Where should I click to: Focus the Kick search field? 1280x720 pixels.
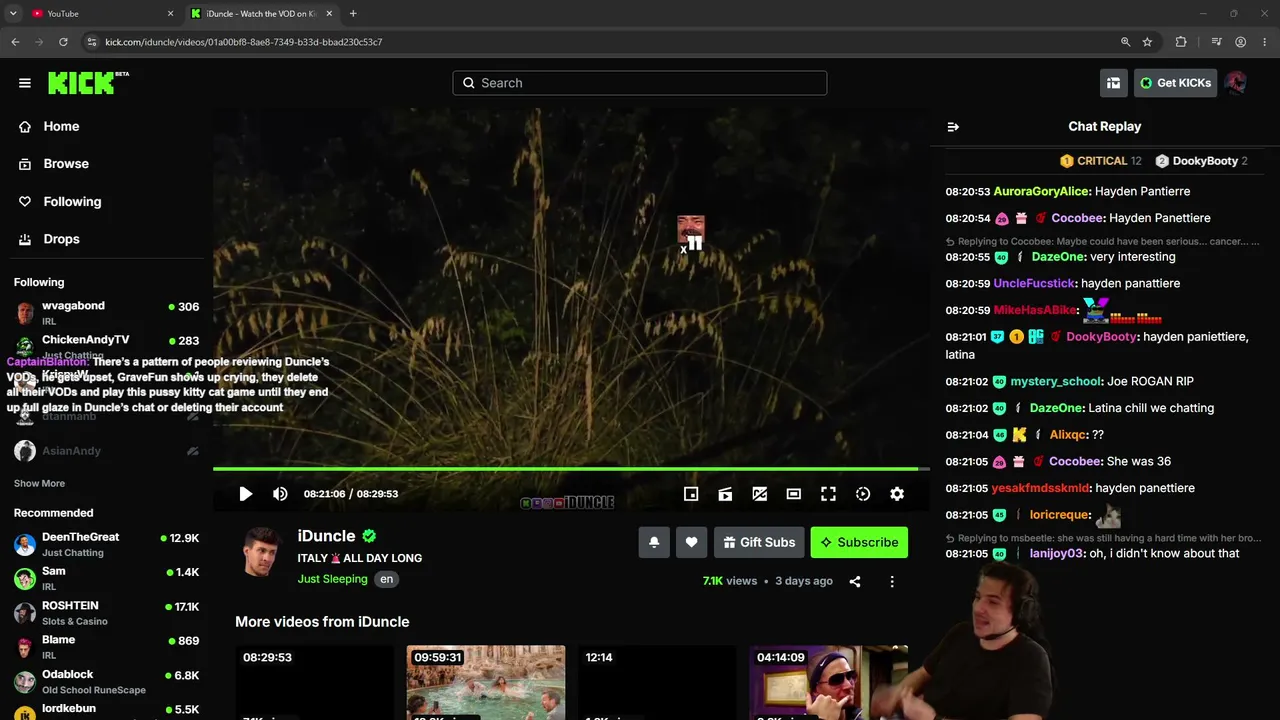pyautogui.click(x=640, y=83)
